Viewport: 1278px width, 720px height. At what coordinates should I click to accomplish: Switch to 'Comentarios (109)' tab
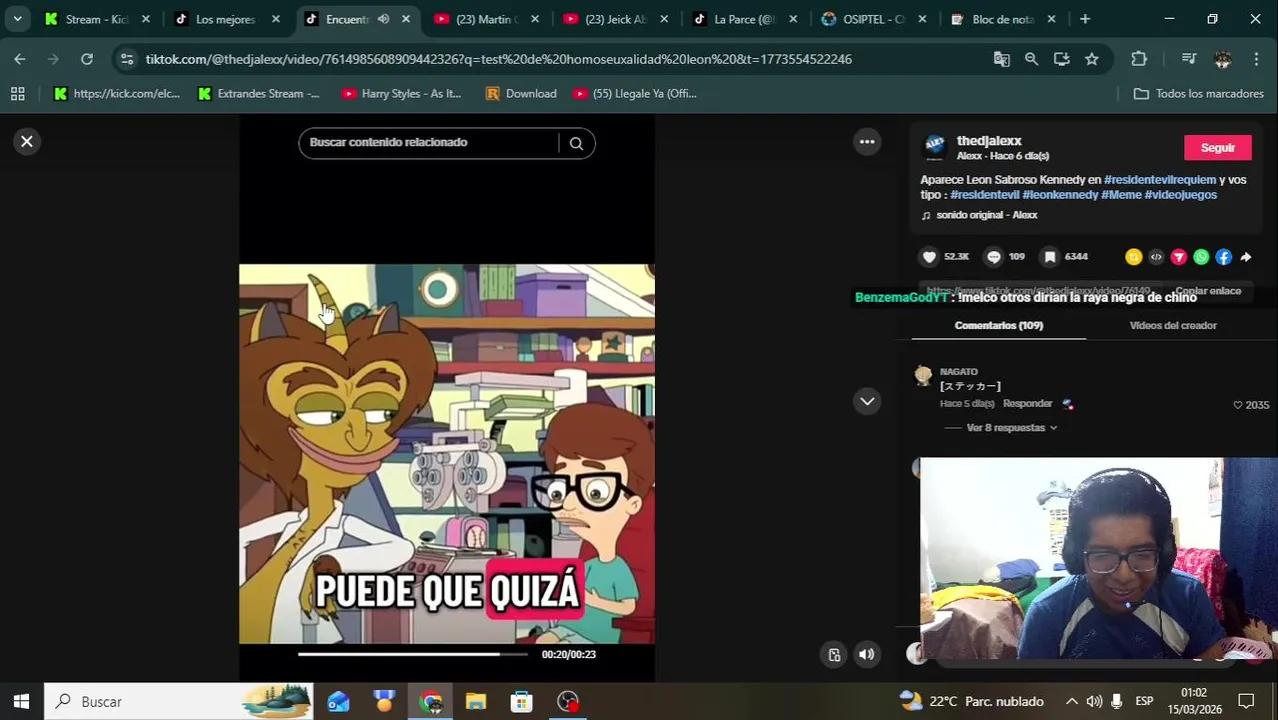(x=998, y=326)
